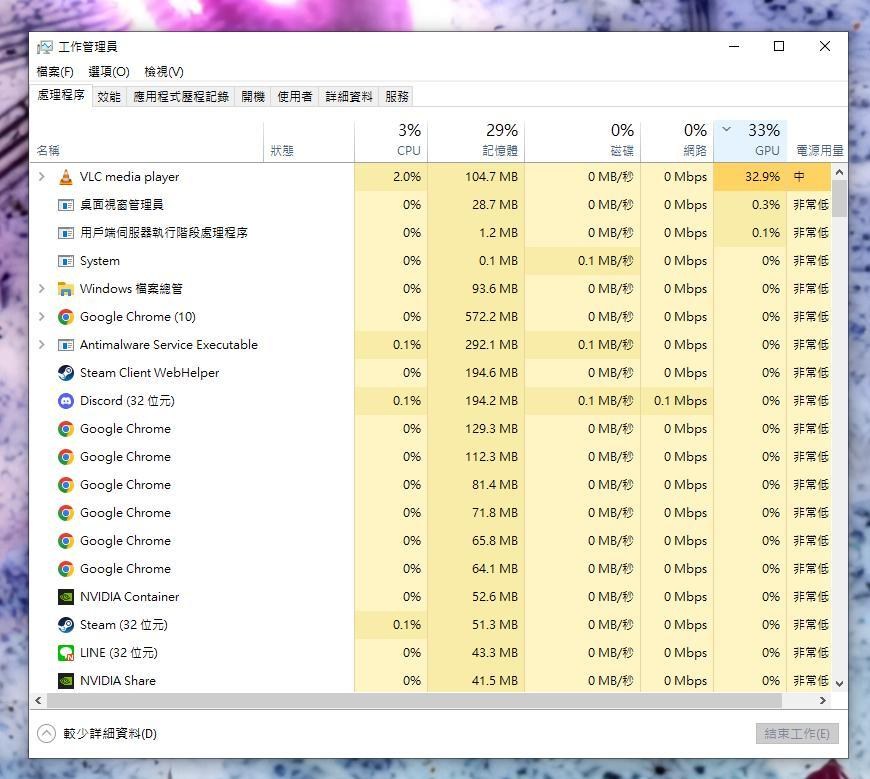Expand the Google Chrome (10) process group

click(x=40, y=316)
